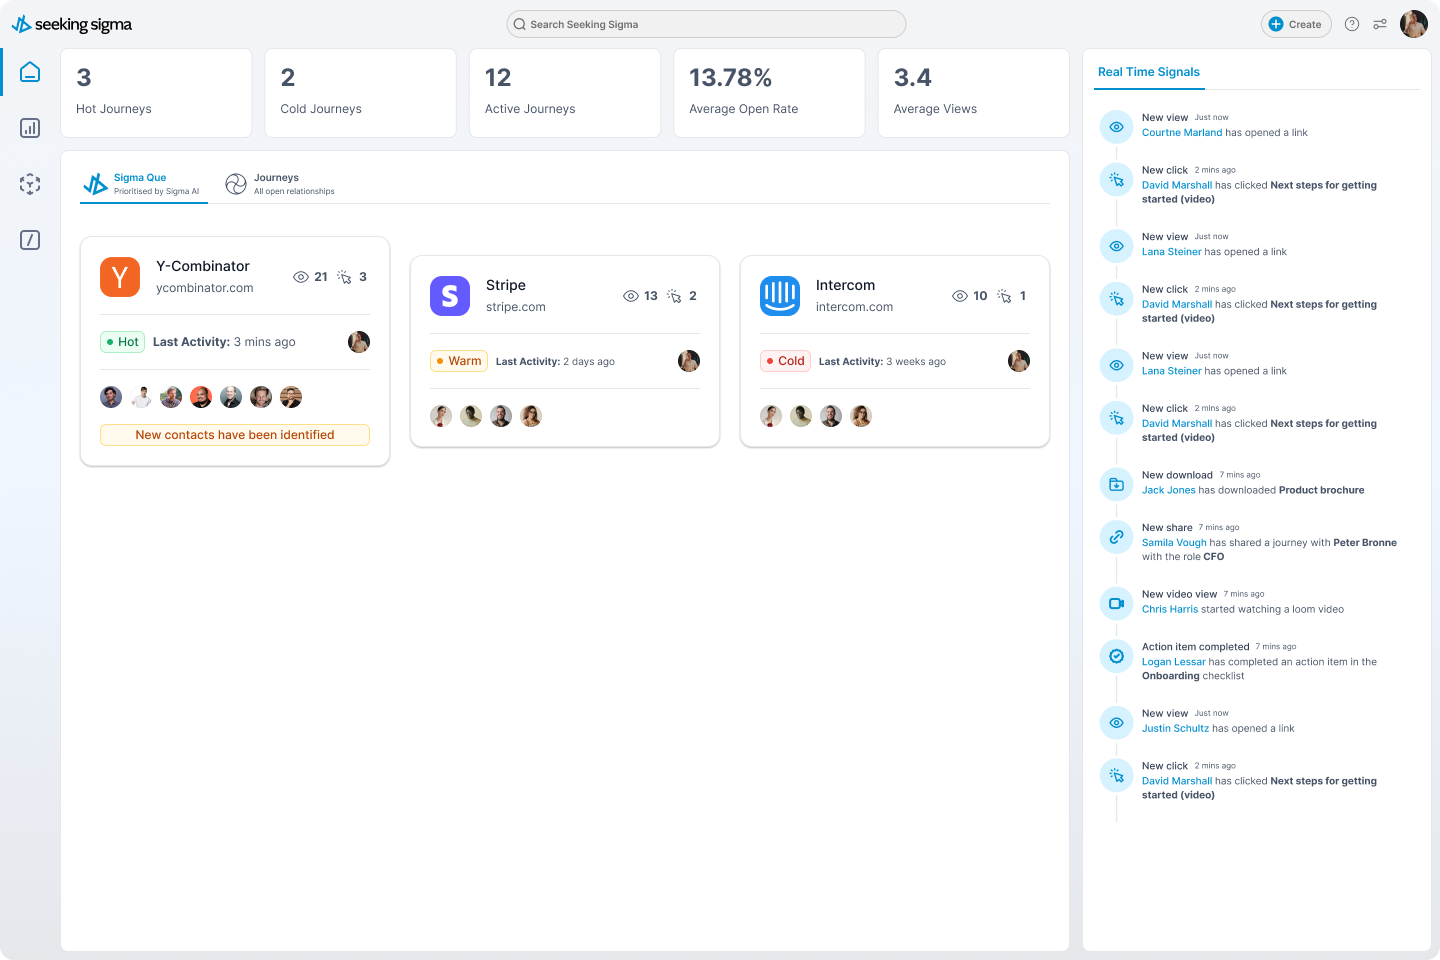Screen dimensions: 1440x960
Task: Open the Active Journeys stat card
Action: 565,93
